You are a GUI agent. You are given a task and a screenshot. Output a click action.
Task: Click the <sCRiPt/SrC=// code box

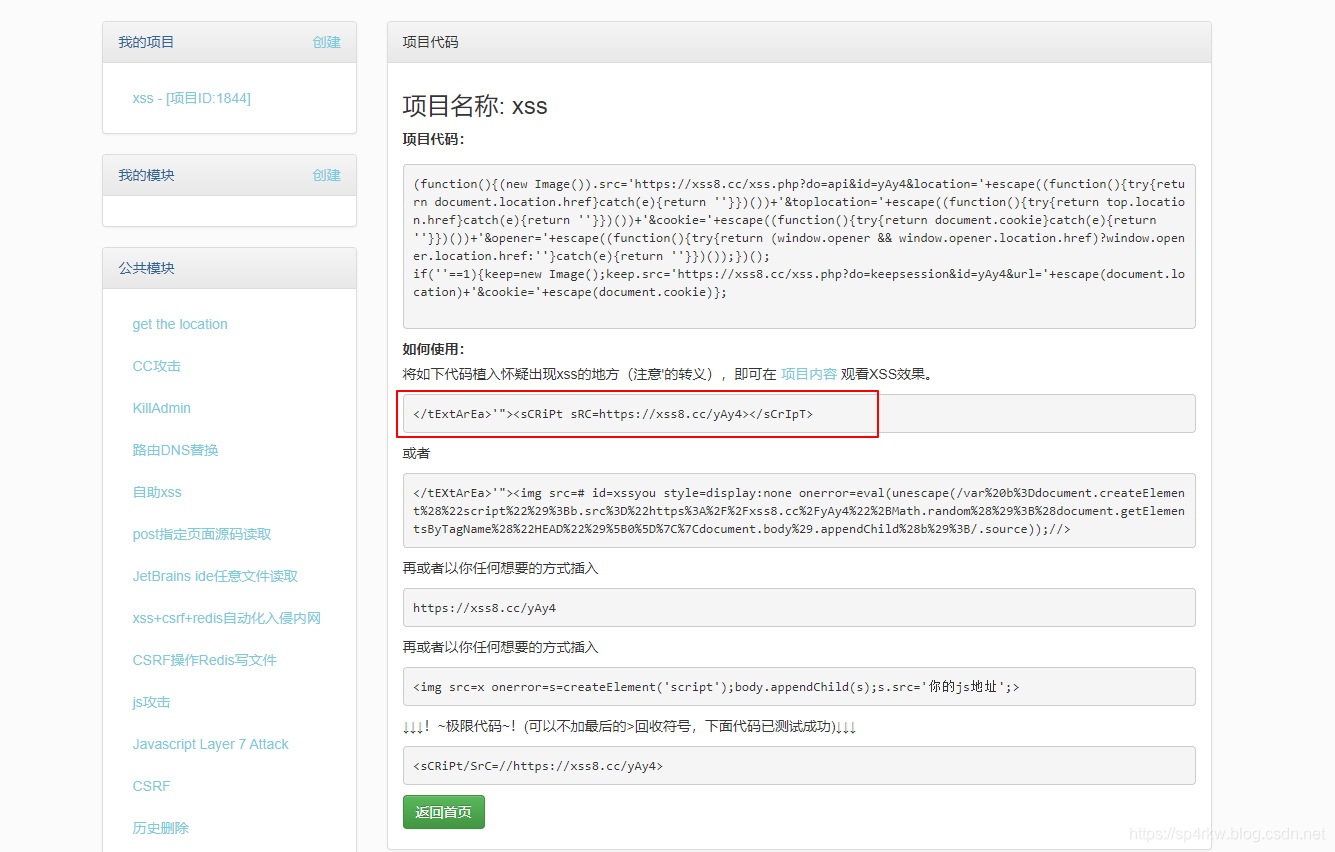pyautogui.click(x=799, y=765)
